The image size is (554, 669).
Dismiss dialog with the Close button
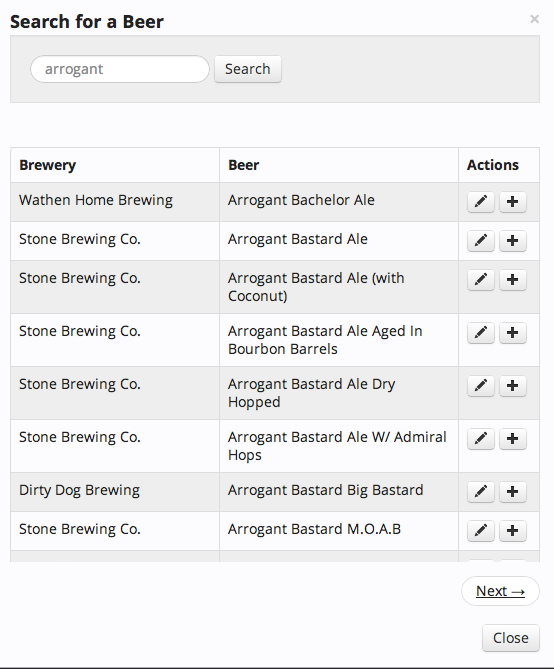(510, 638)
